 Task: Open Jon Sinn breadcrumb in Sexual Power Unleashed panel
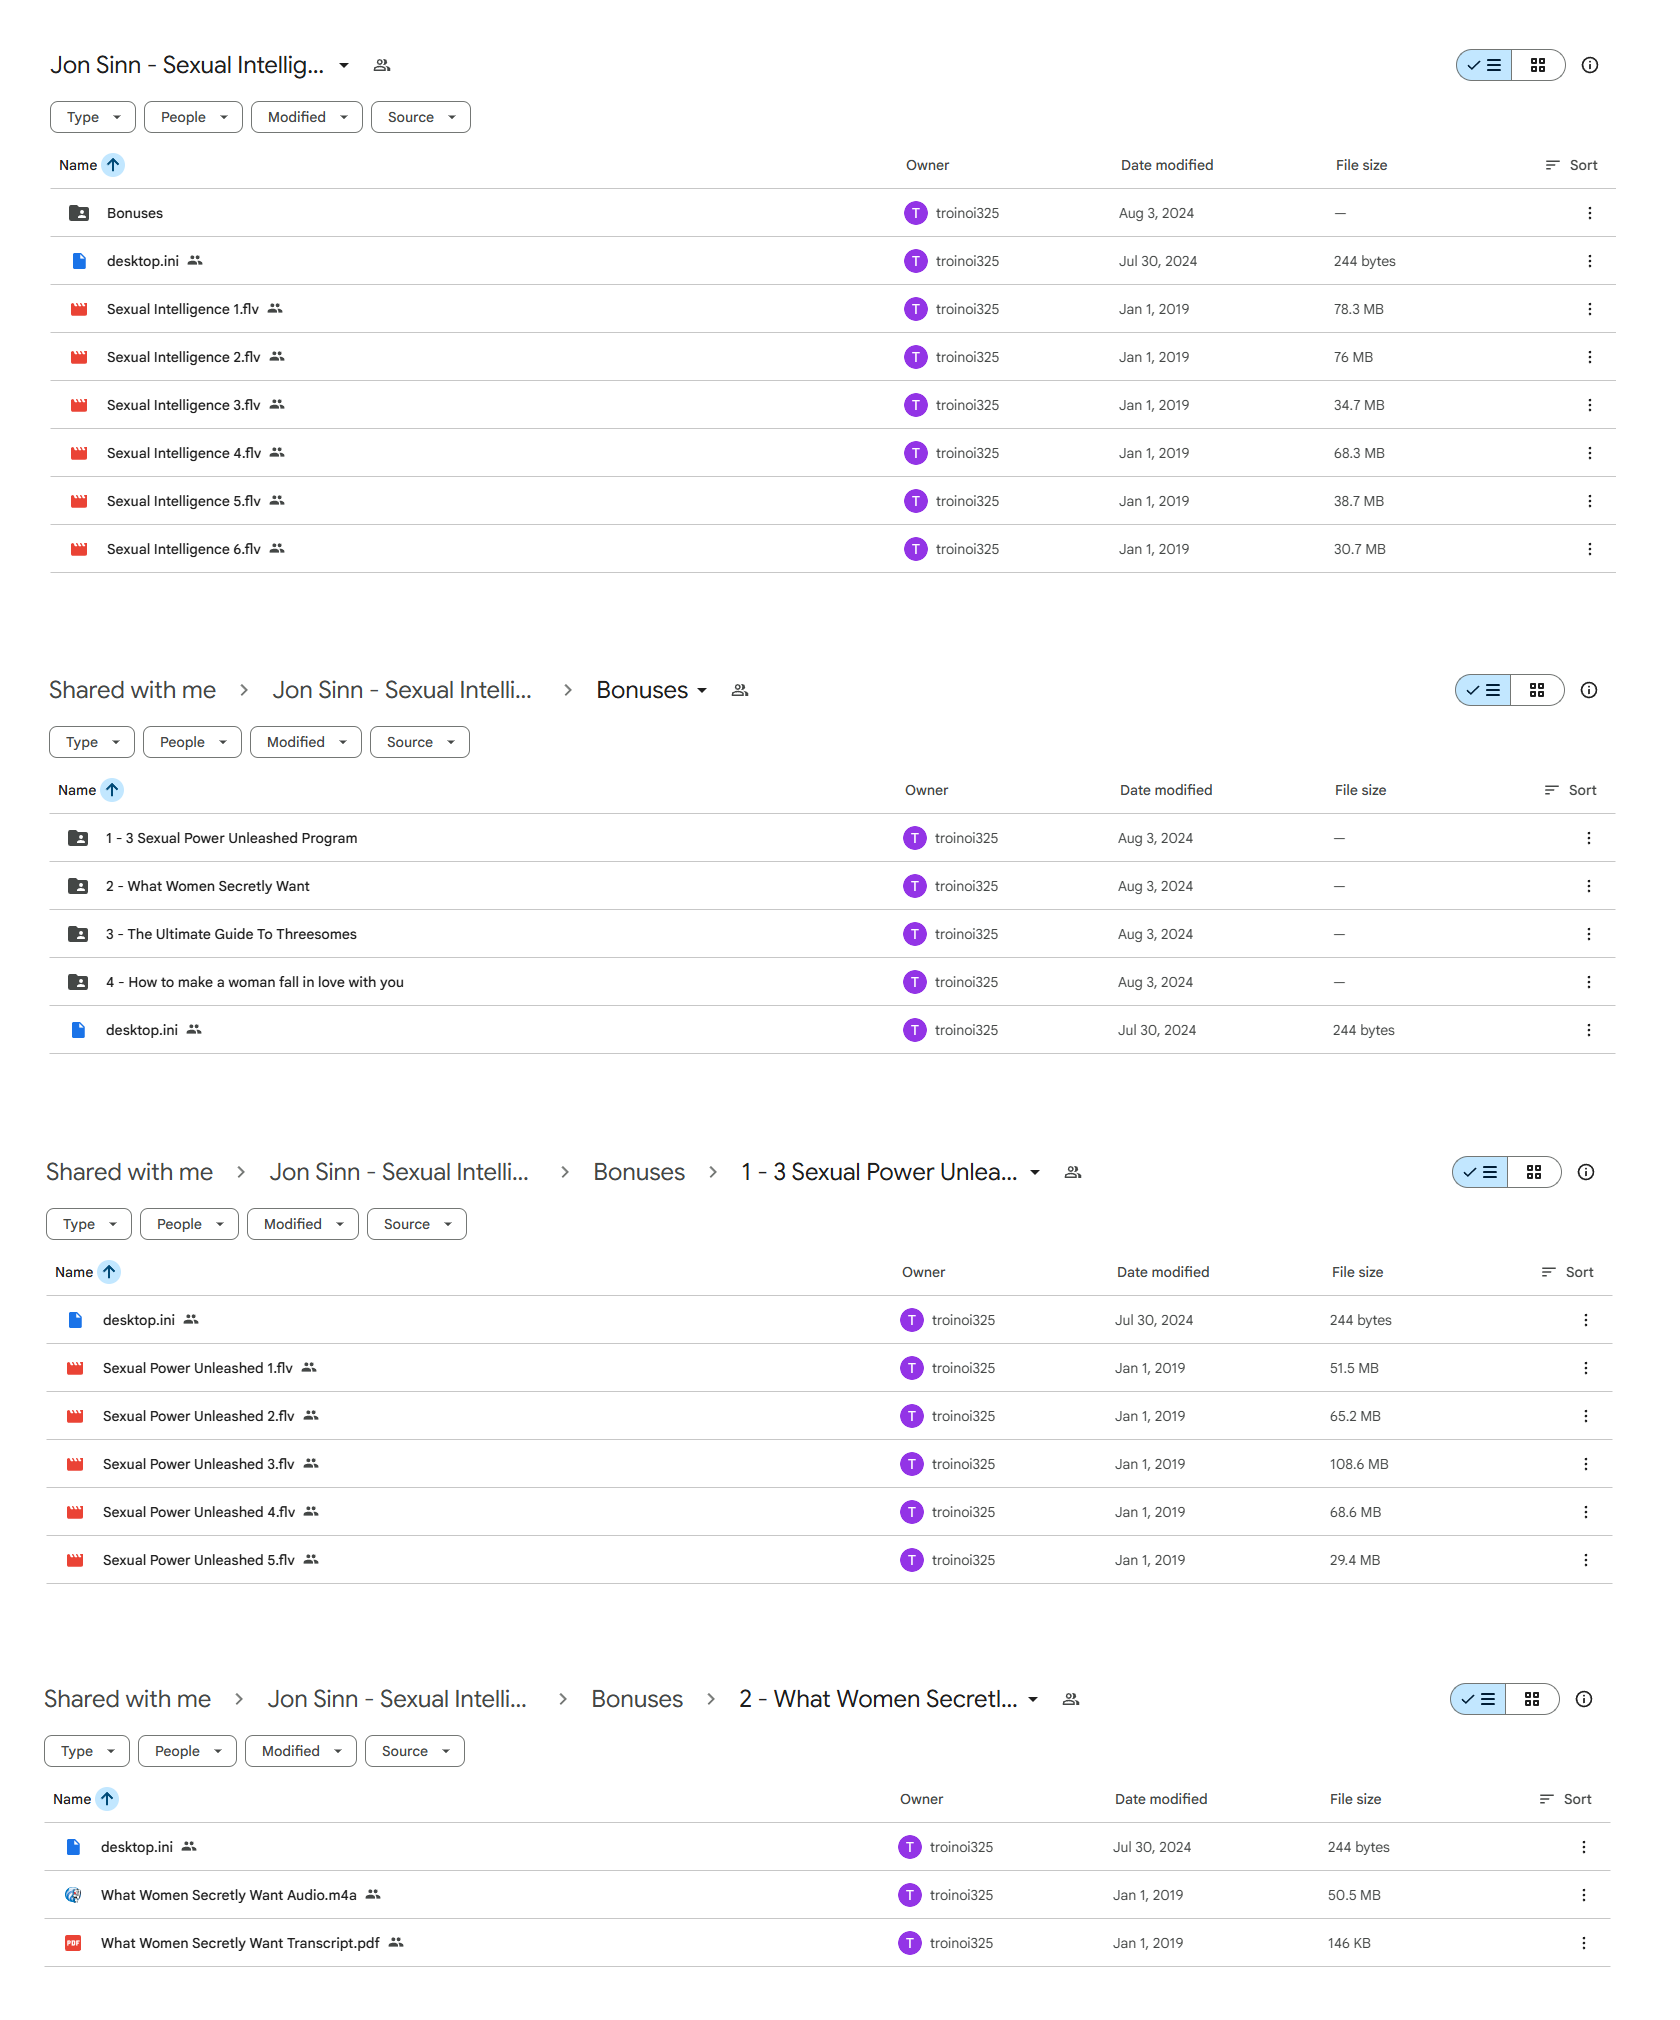(399, 1172)
